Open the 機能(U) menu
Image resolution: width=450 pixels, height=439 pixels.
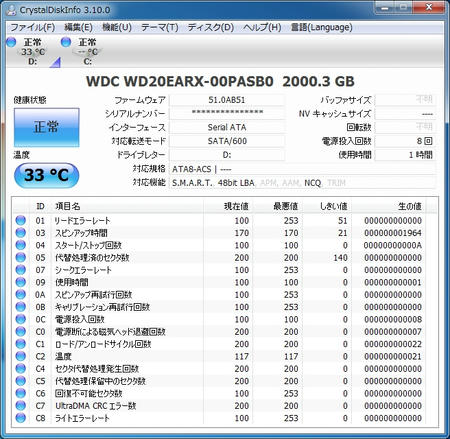117,27
